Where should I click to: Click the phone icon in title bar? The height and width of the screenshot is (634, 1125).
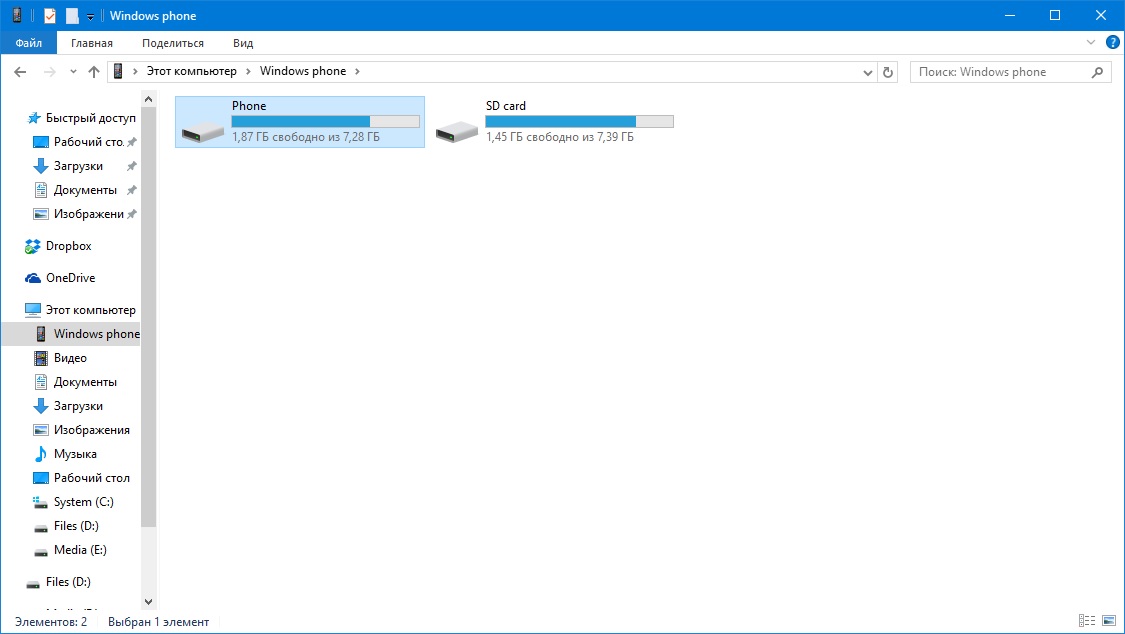(17, 15)
